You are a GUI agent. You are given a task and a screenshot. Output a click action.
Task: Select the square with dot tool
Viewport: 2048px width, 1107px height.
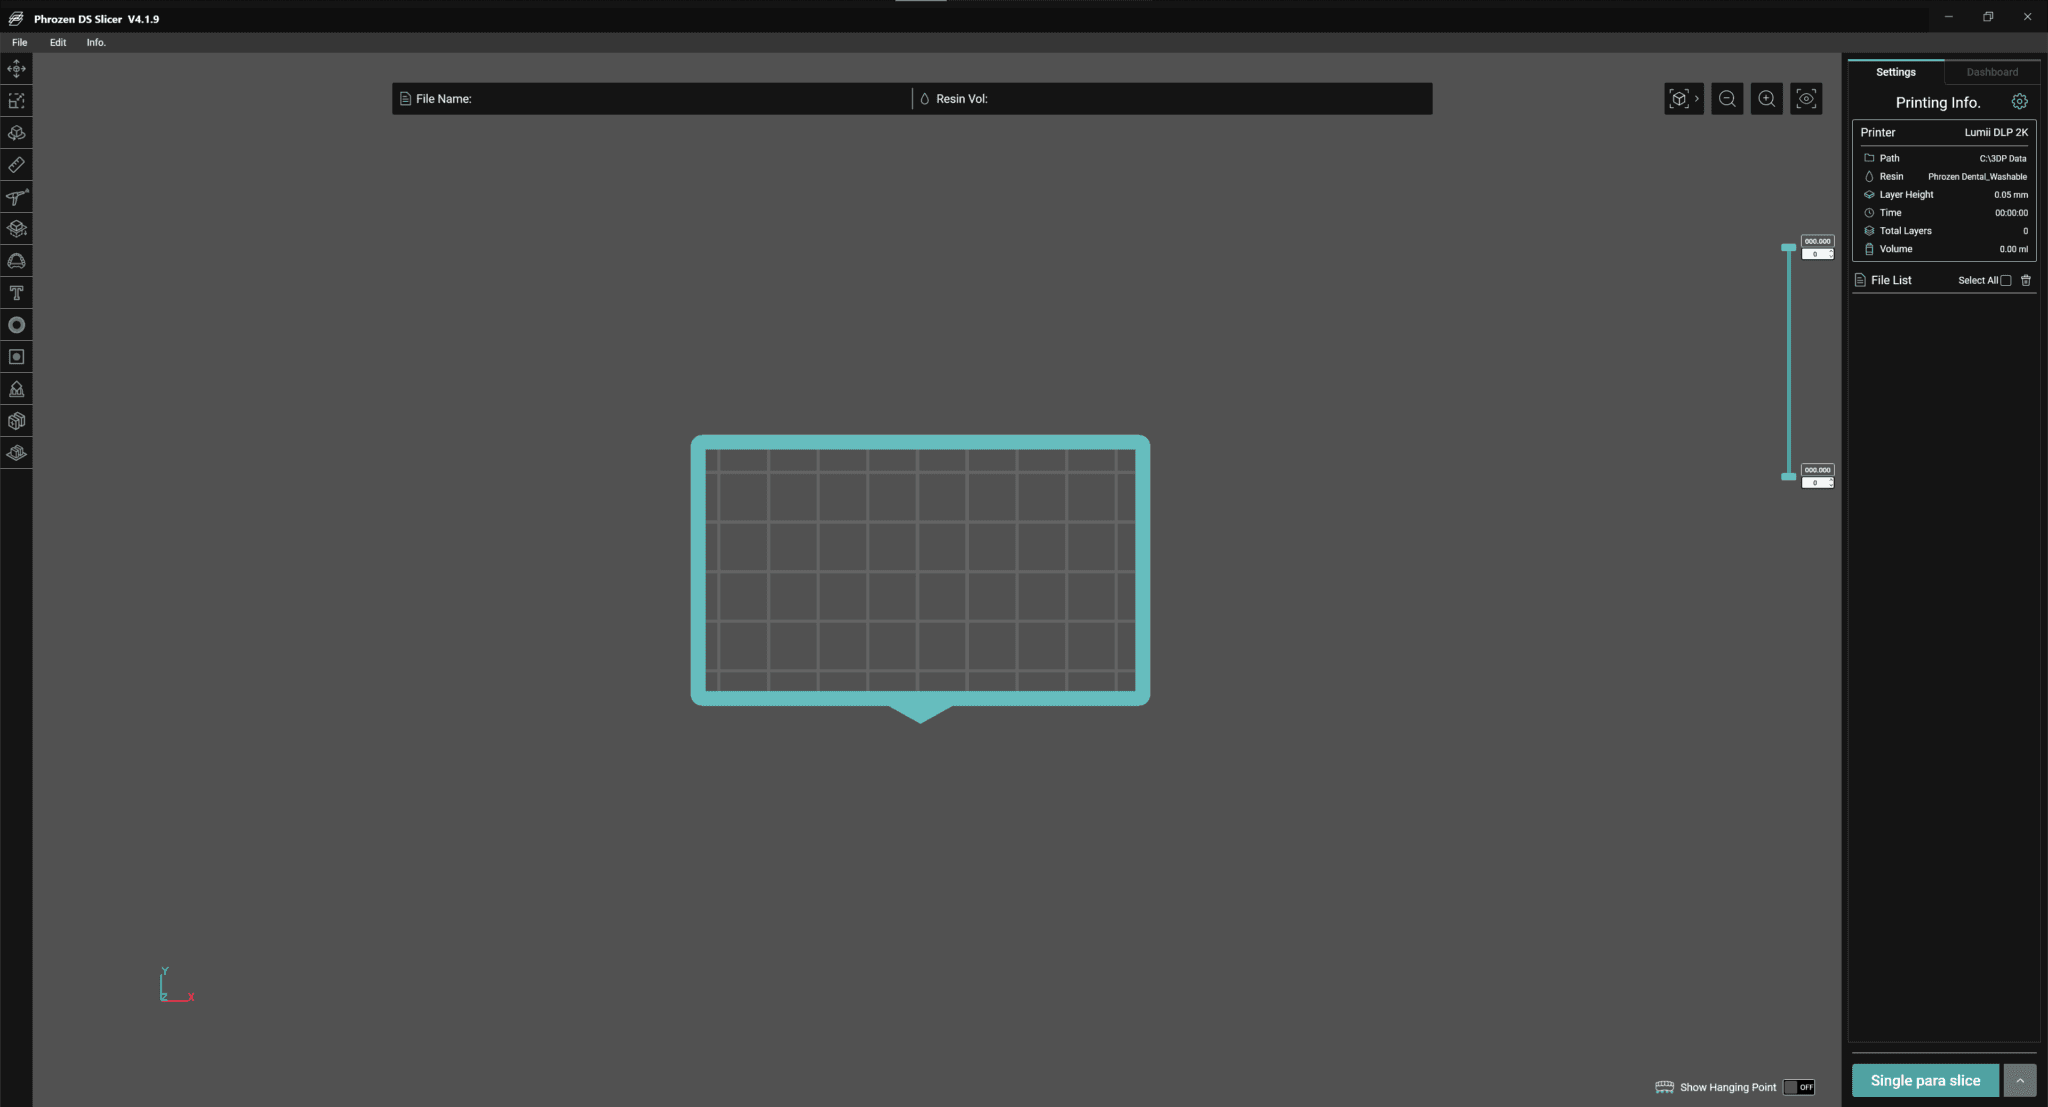point(16,357)
